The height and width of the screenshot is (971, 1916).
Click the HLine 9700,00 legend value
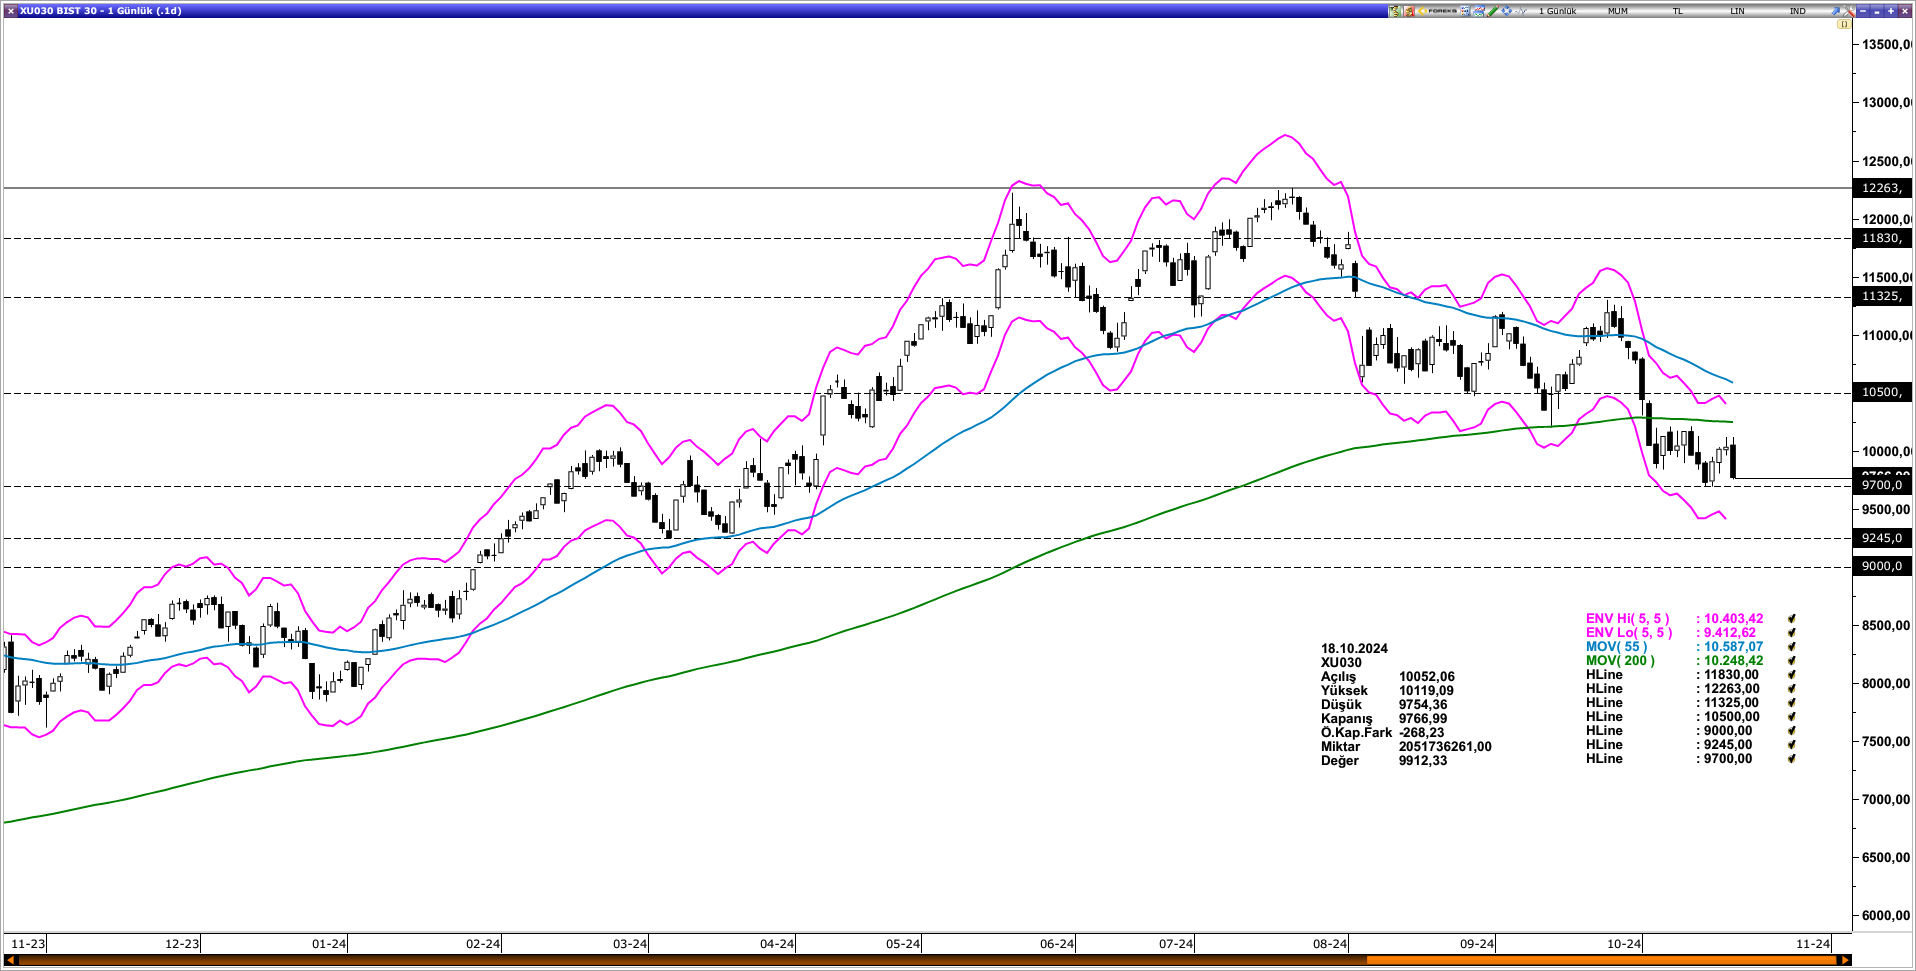pyautogui.click(x=1728, y=759)
